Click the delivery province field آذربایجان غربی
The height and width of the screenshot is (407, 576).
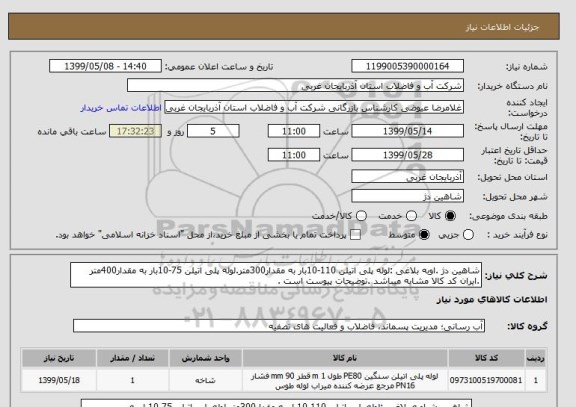(407, 177)
